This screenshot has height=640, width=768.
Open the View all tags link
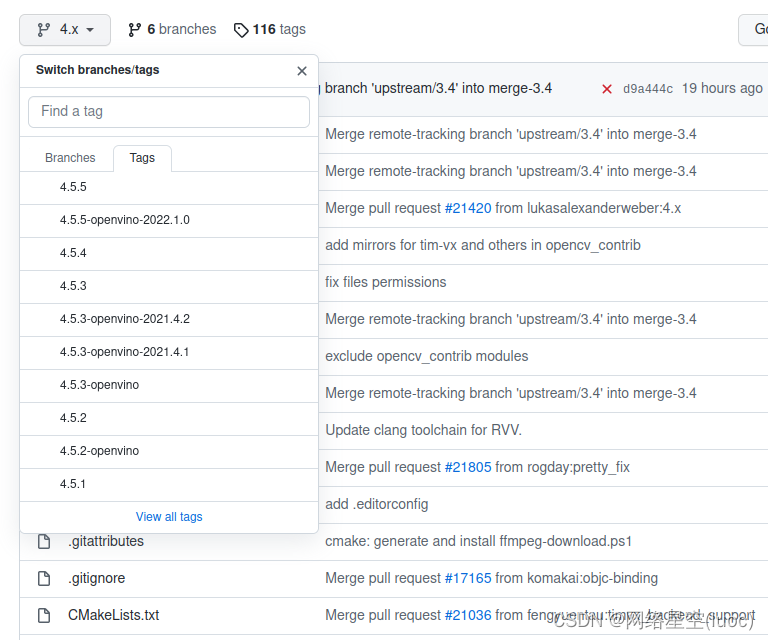click(169, 517)
